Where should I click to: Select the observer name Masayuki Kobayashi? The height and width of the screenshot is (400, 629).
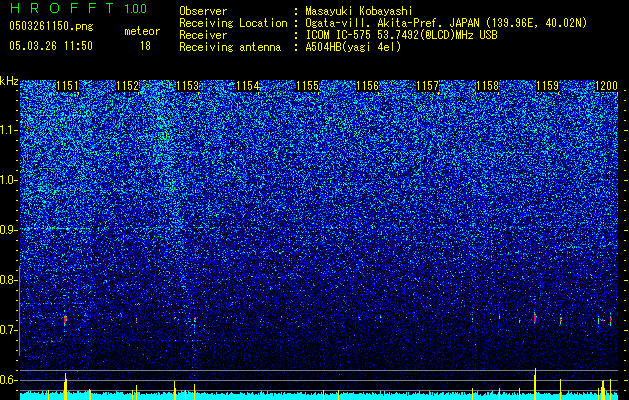[x=359, y=11]
